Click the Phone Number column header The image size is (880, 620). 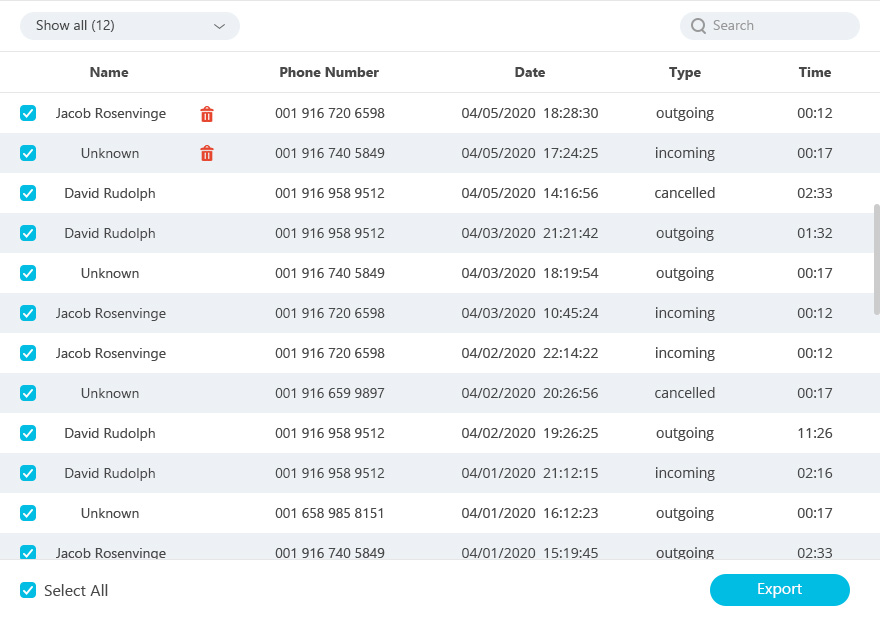pos(329,72)
